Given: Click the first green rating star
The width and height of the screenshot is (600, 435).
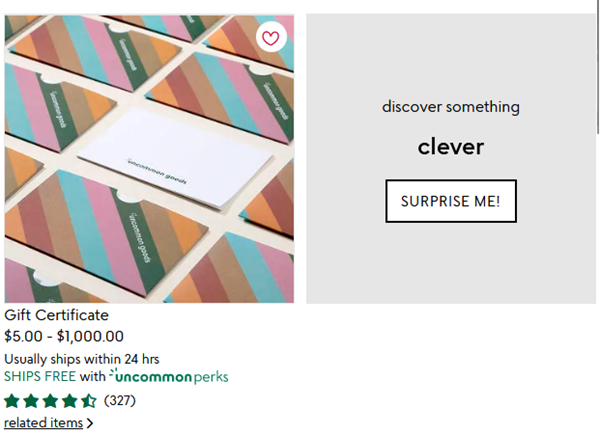Looking at the screenshot, I should tap(12, 401).
